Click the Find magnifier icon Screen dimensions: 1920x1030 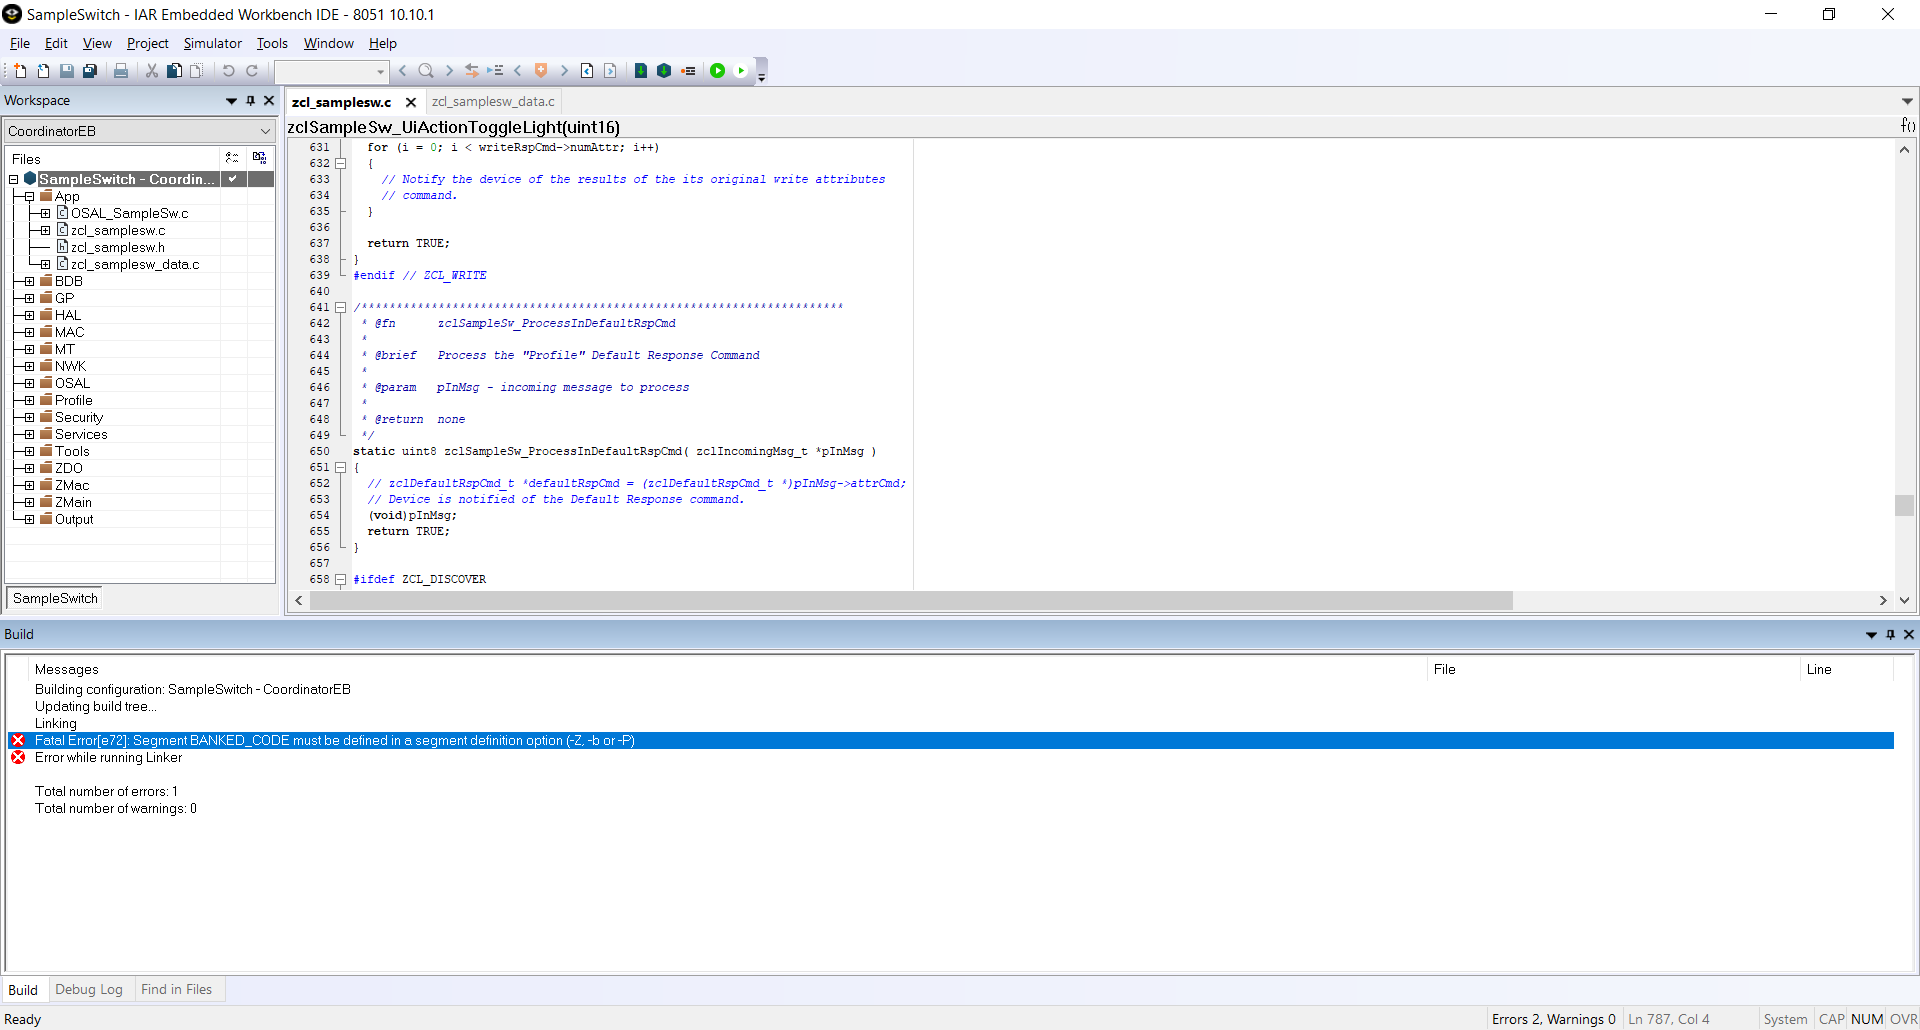[425, 71]
